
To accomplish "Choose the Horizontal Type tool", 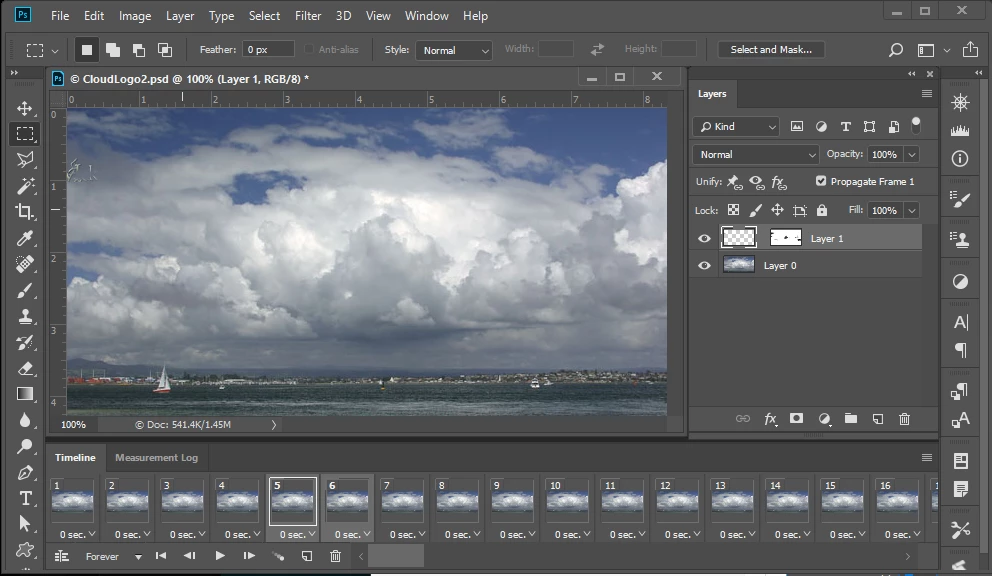I will (25, 498).
